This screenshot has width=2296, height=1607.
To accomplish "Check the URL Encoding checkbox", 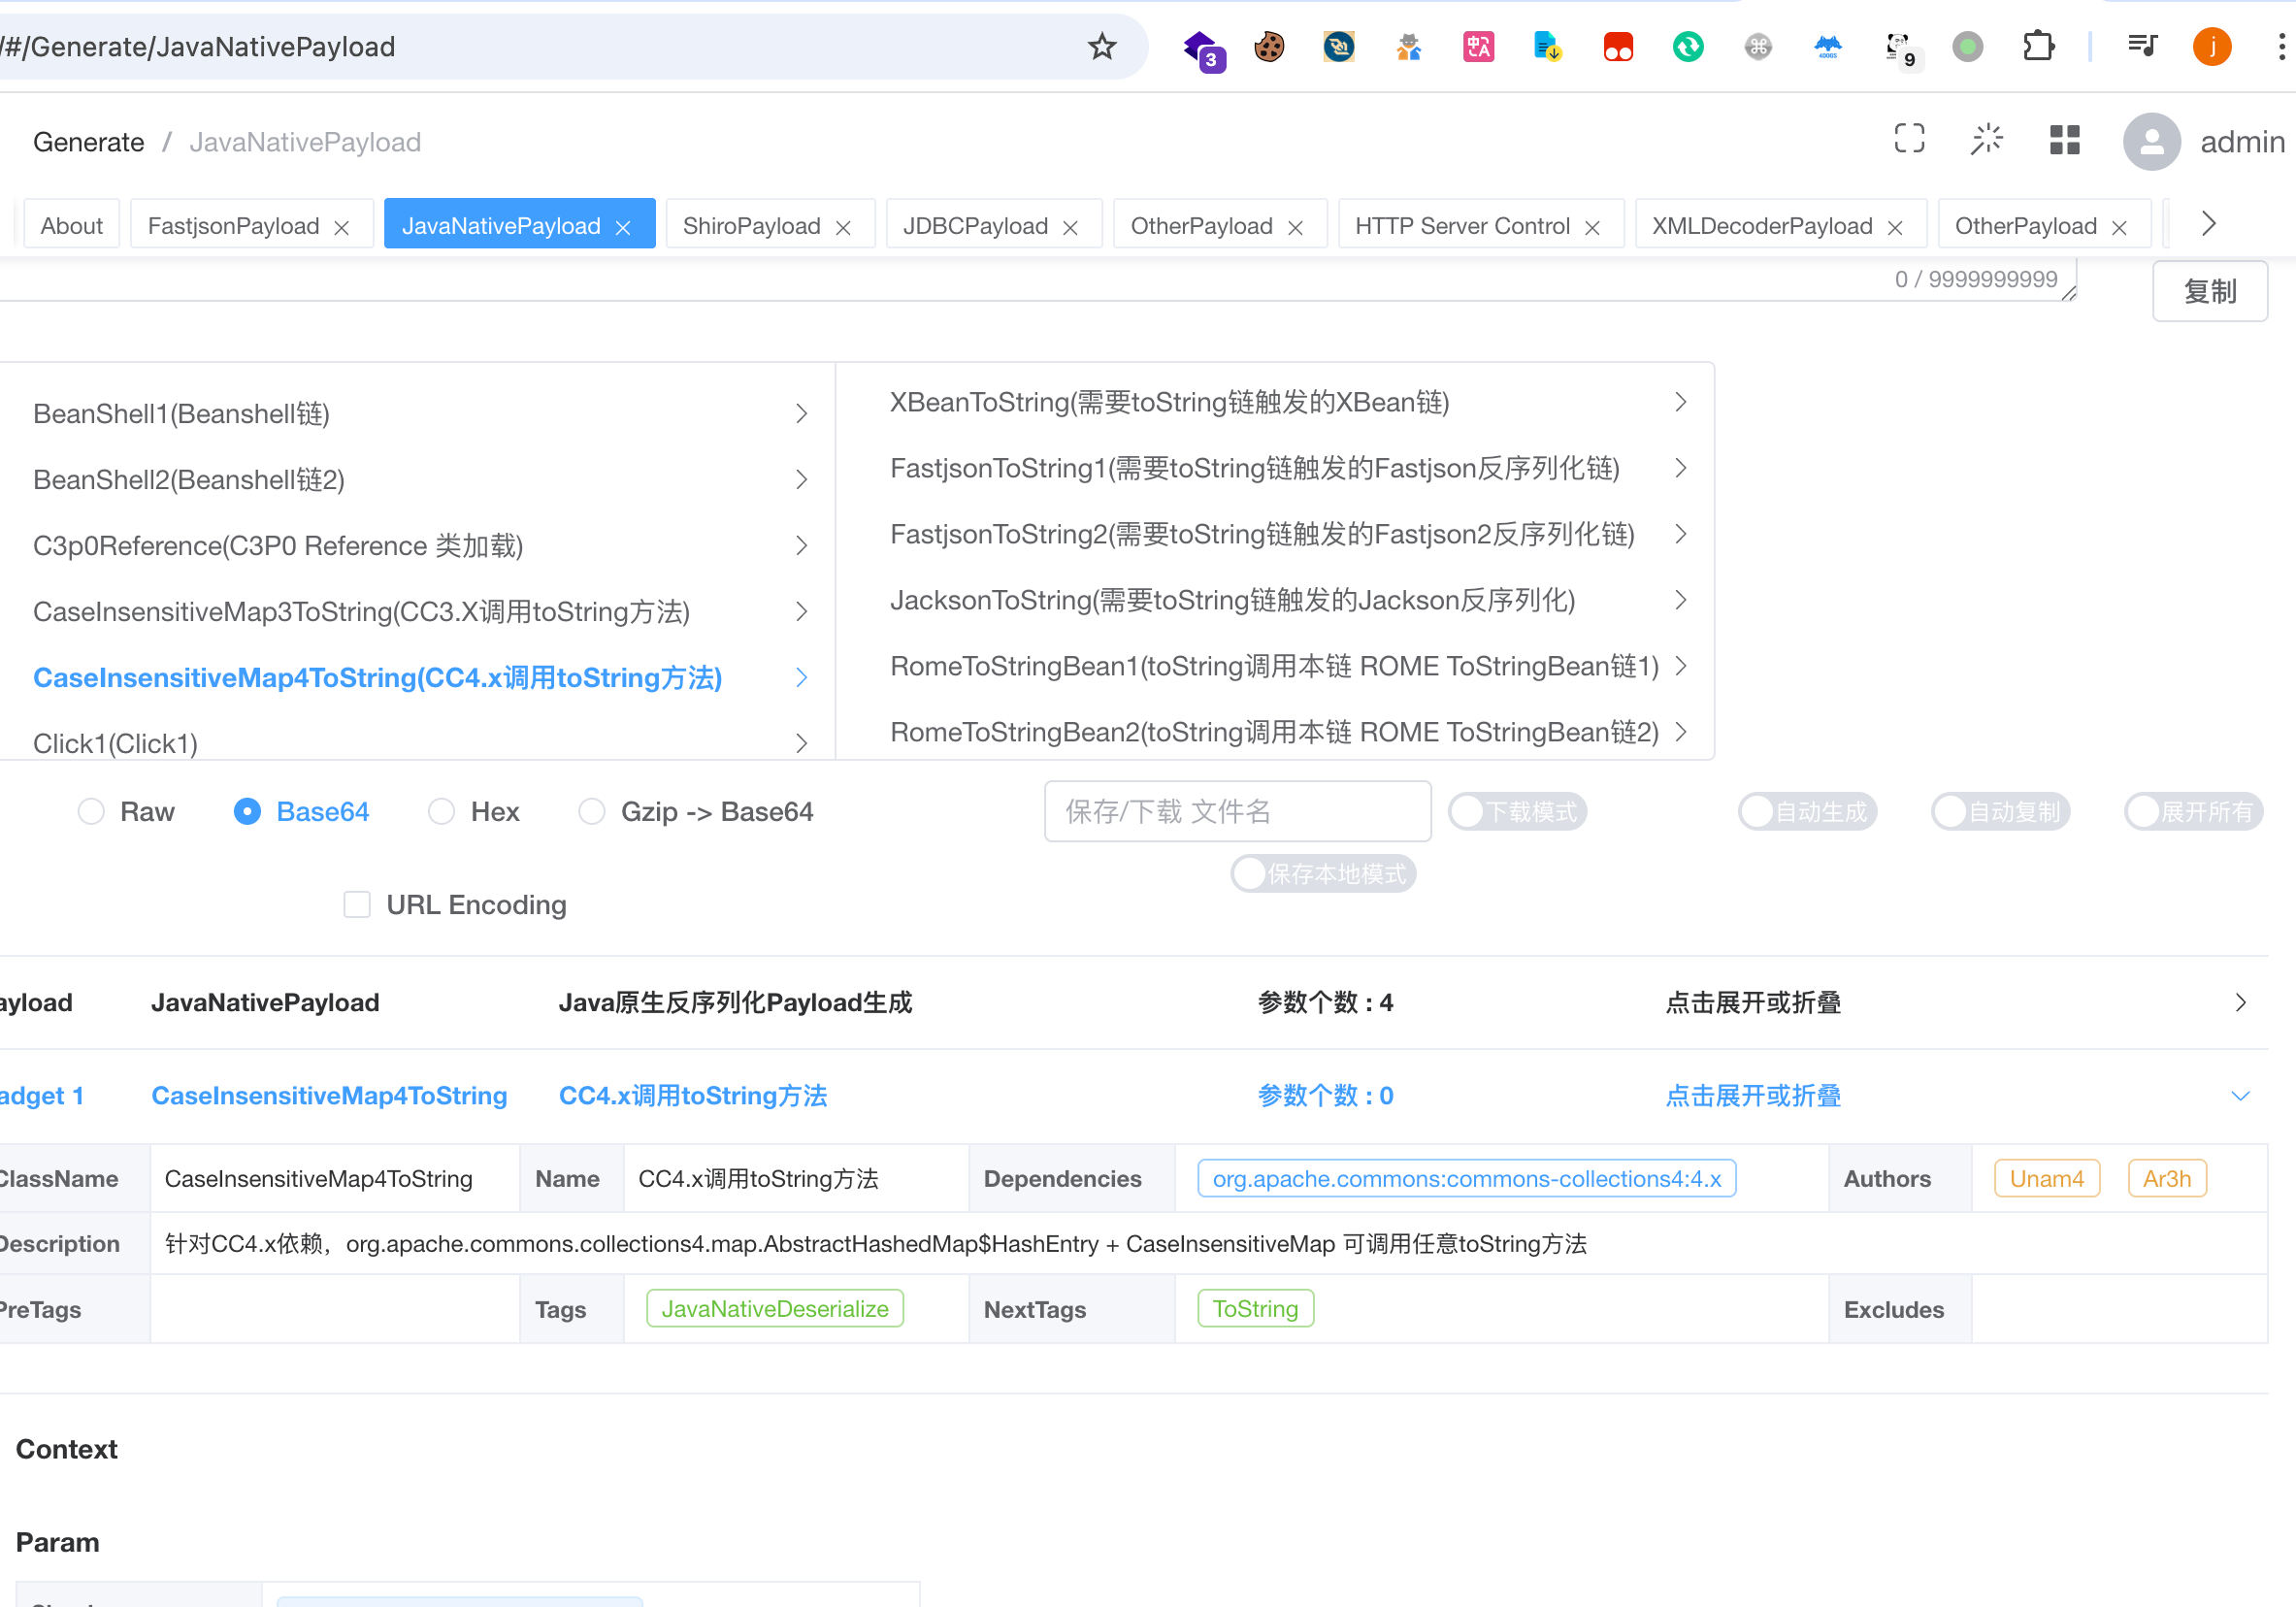I will click(x=357, y=904).
